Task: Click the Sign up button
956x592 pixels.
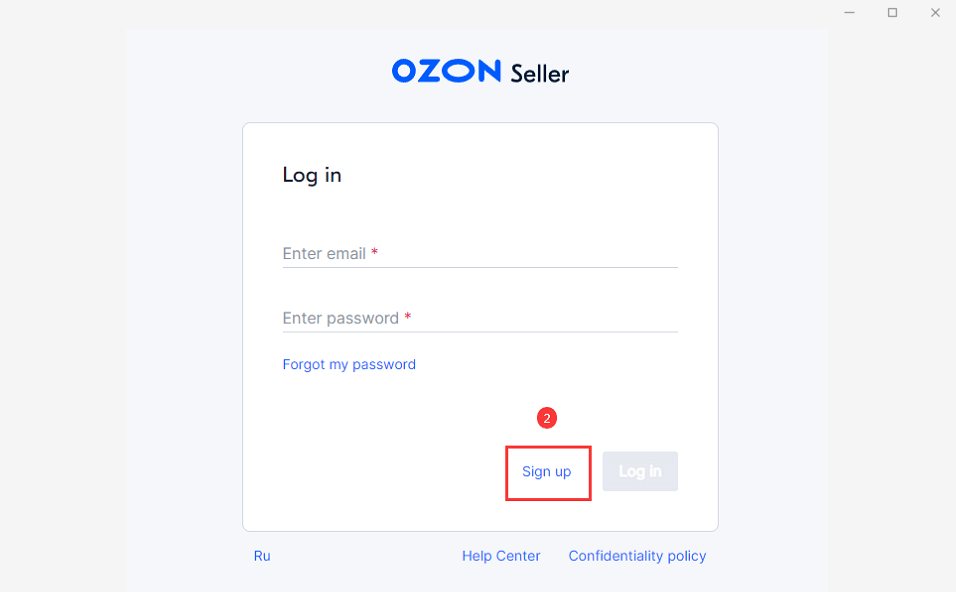Action: point(547,471)
